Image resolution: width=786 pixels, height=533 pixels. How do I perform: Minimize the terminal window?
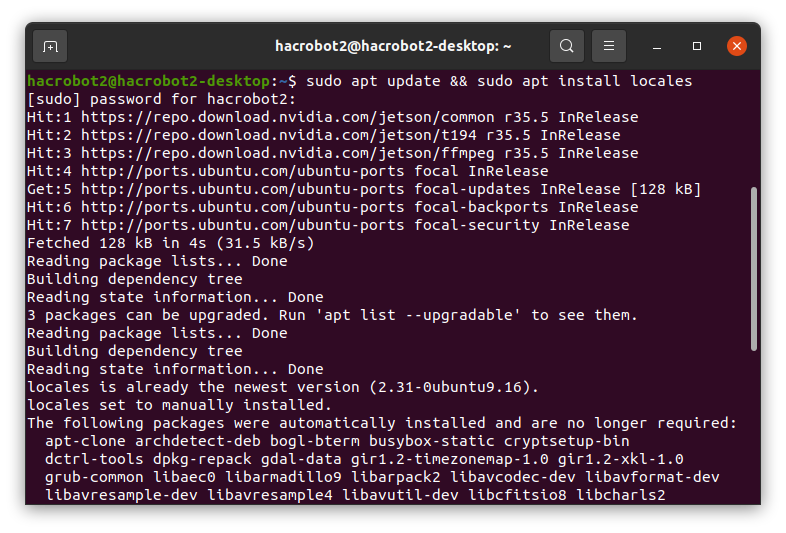pyautogui.click(x=657, y=47)
